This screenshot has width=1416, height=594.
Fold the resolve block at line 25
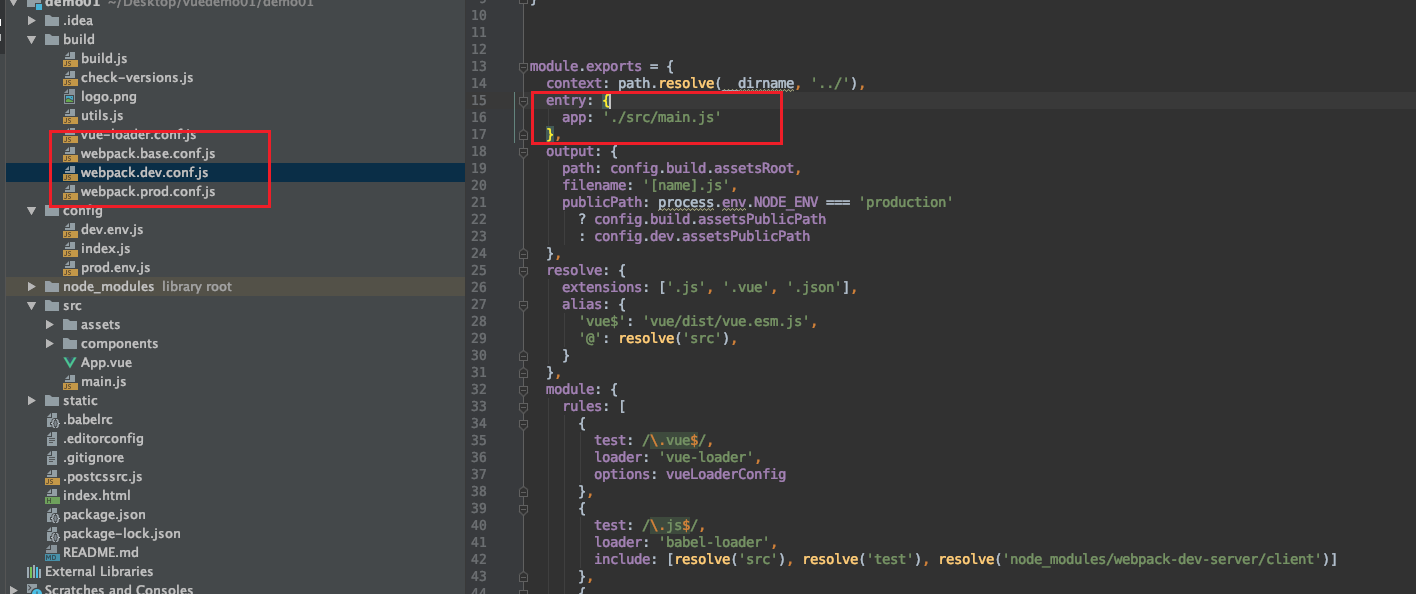coord(523,271)
